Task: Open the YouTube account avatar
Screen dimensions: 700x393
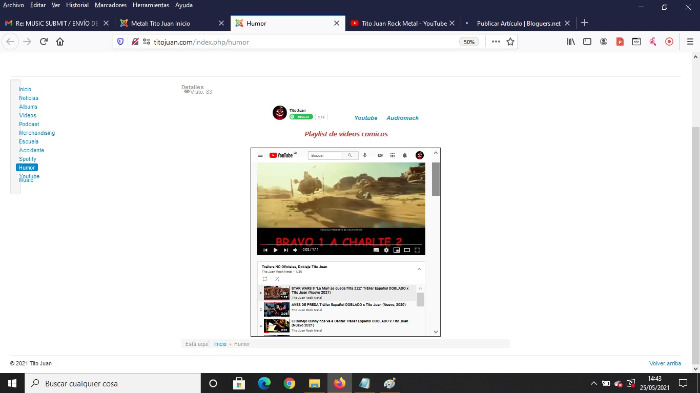Action: (420, 155)
